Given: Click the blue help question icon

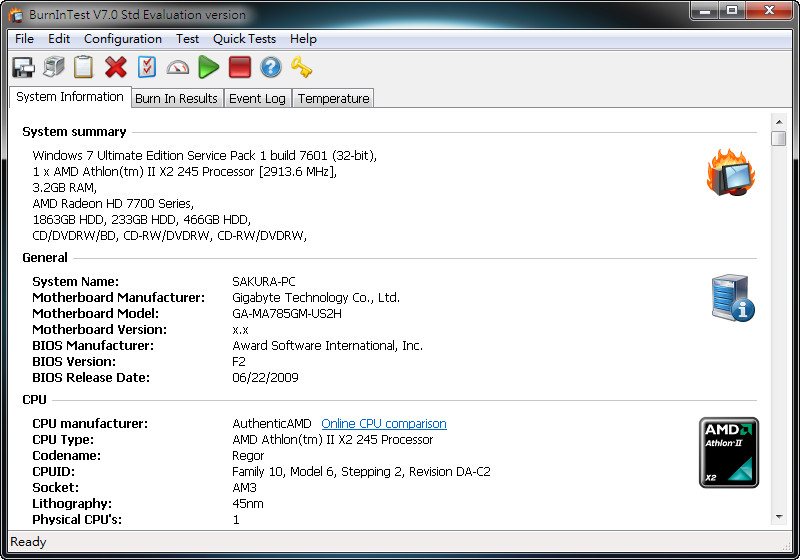Looking at the screenshot, I should 270,67.
